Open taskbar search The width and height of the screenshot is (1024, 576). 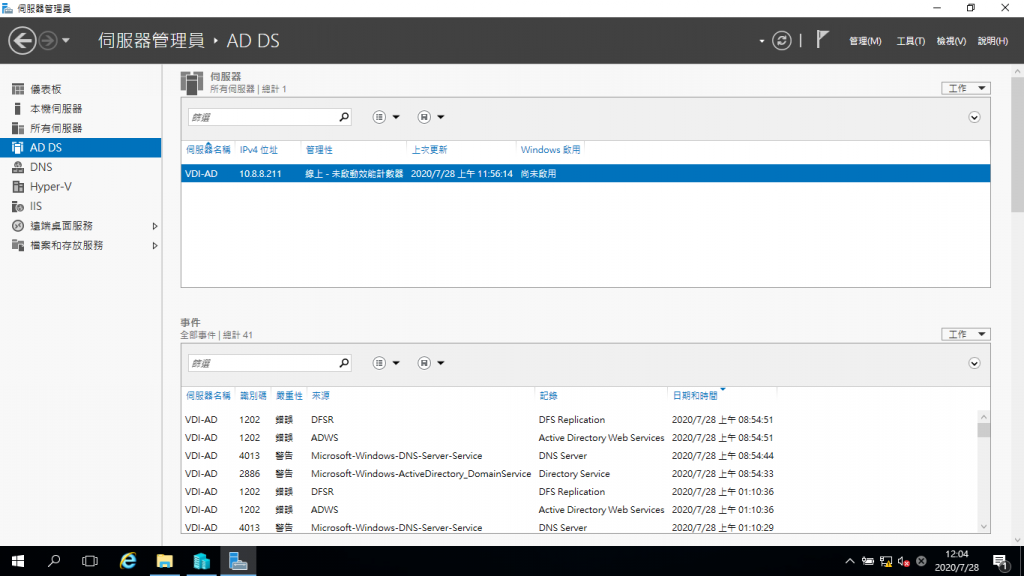point(54,561)
